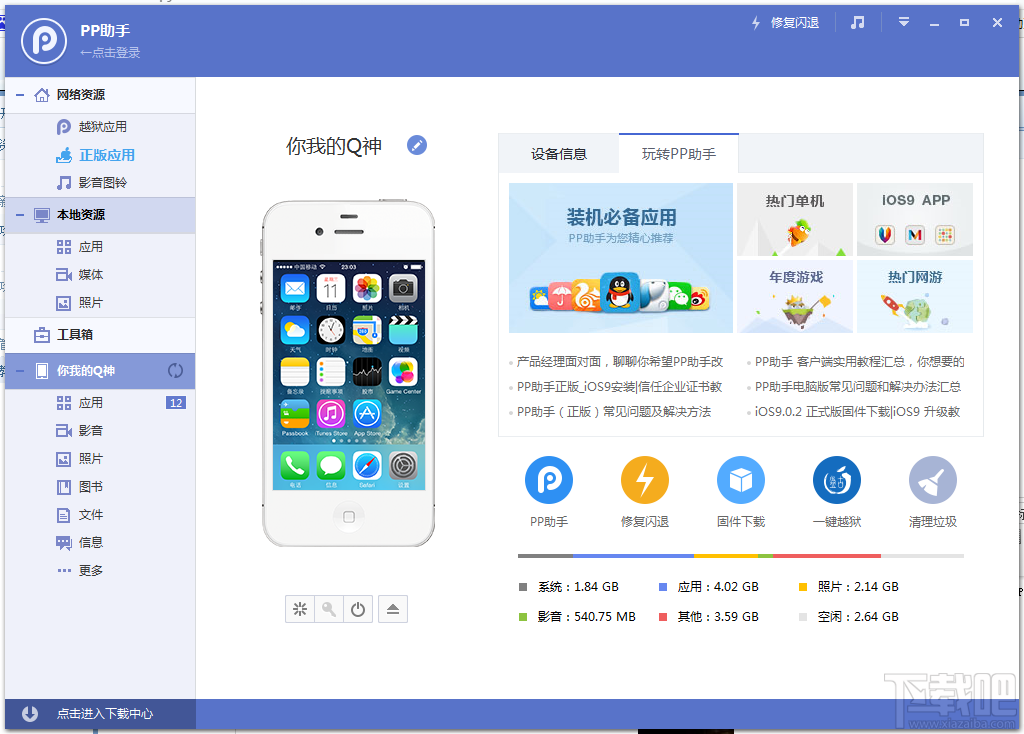Image resolution: width=1024 pixels, height=734 pixels.
Task: Open link 产品经理面对面
Action: [620, 362]
